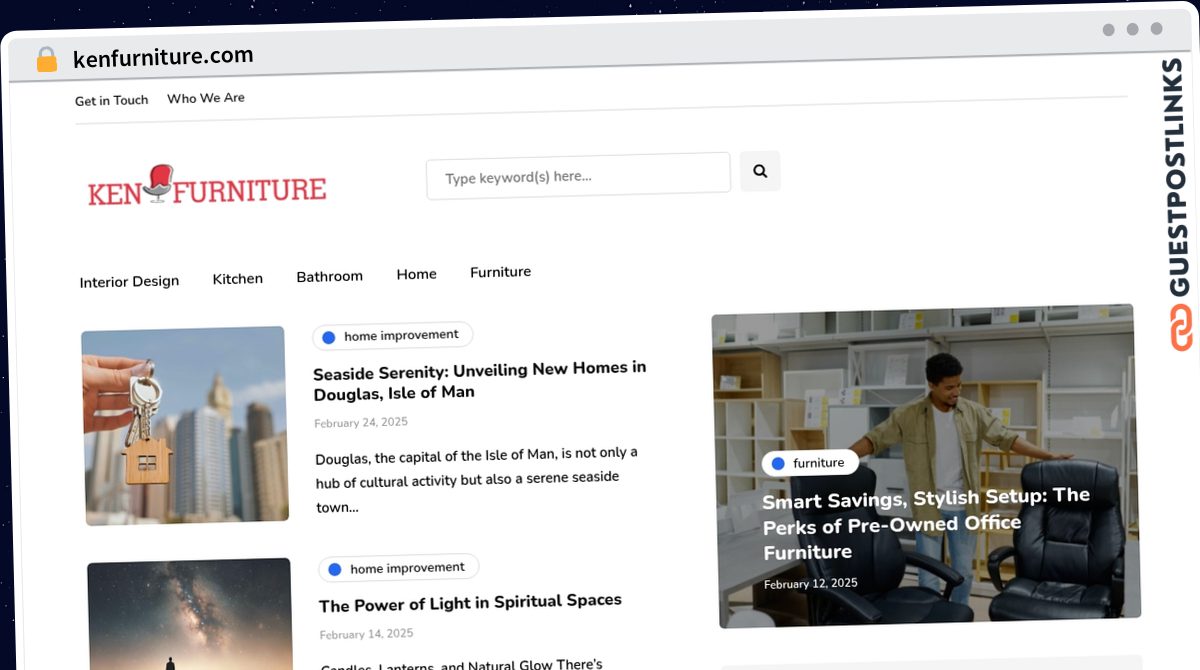Click the padlock icon in address bar
This screenshot has height=670, width=1200.
(46, 59)
